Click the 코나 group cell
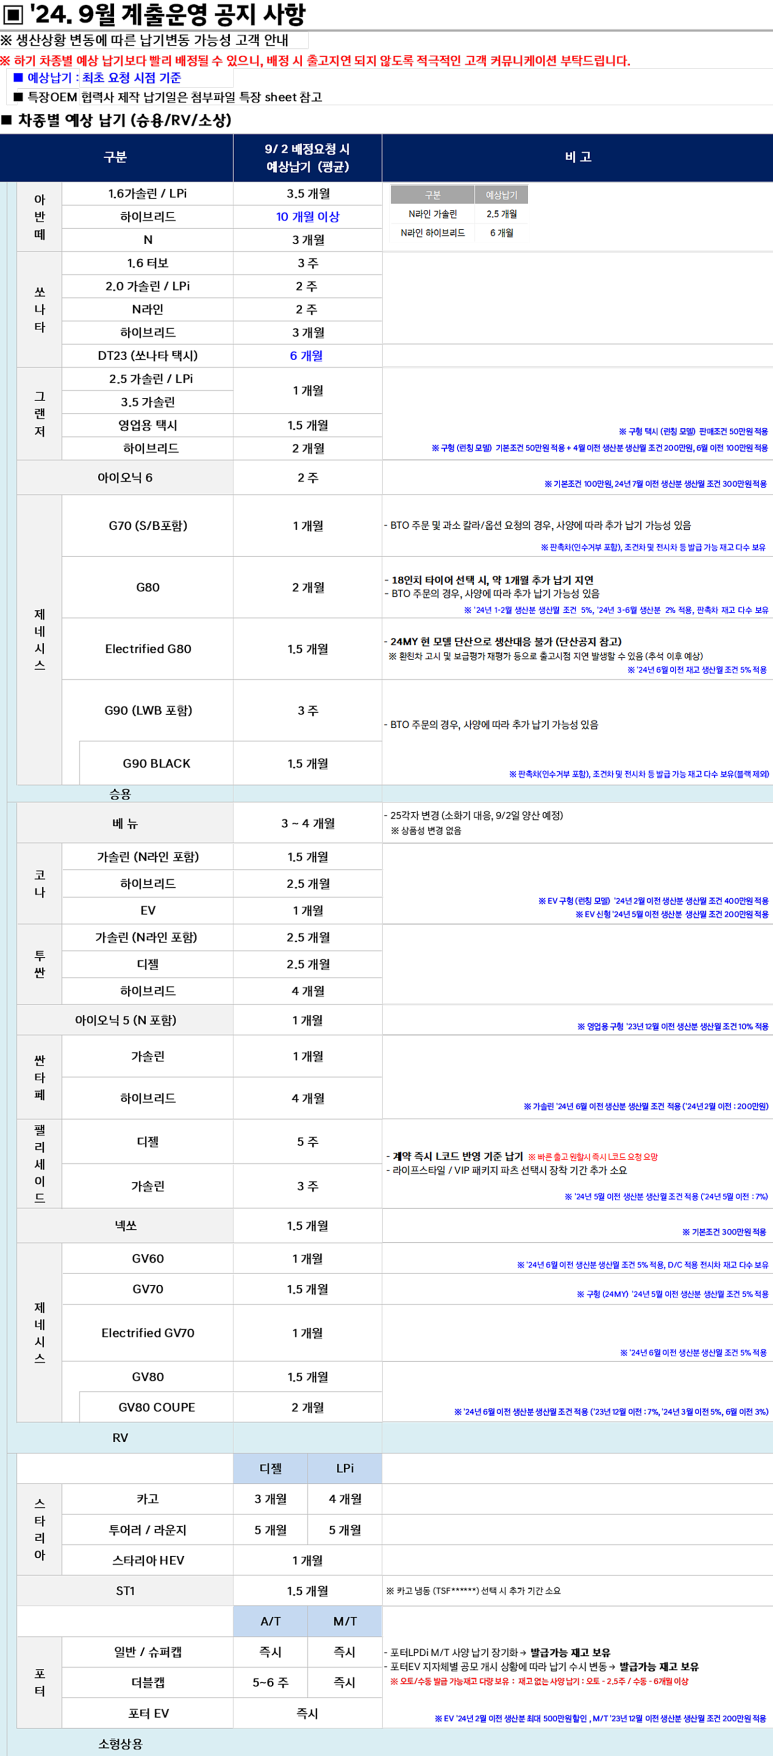The height and width of the screenshot is (1756, 773). point(40,884)
